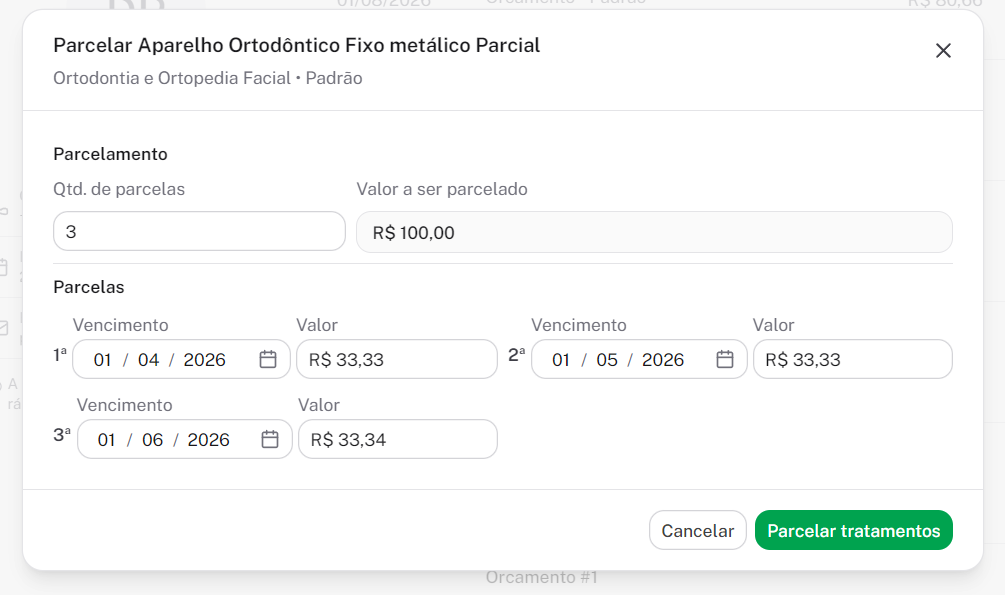Open calendar picker for 2nd installment date
The width and height of the screenshot is (1005, 595).
(725, 360)
